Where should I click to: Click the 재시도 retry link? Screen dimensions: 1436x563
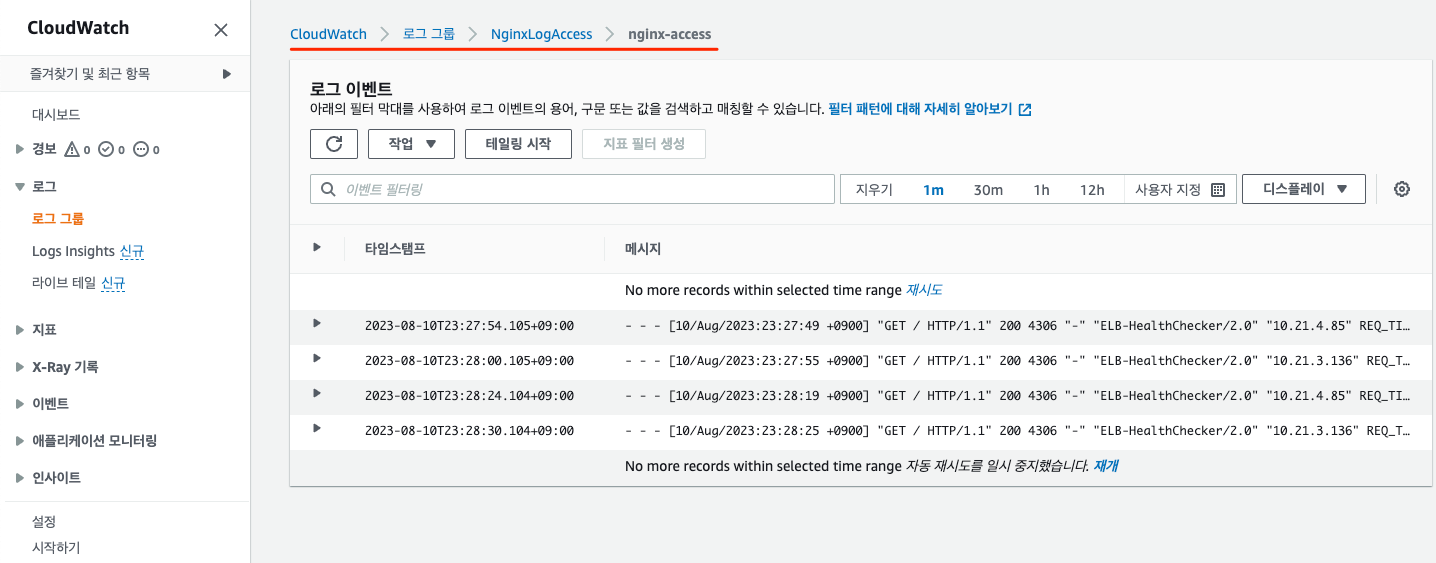click(924, 290)
